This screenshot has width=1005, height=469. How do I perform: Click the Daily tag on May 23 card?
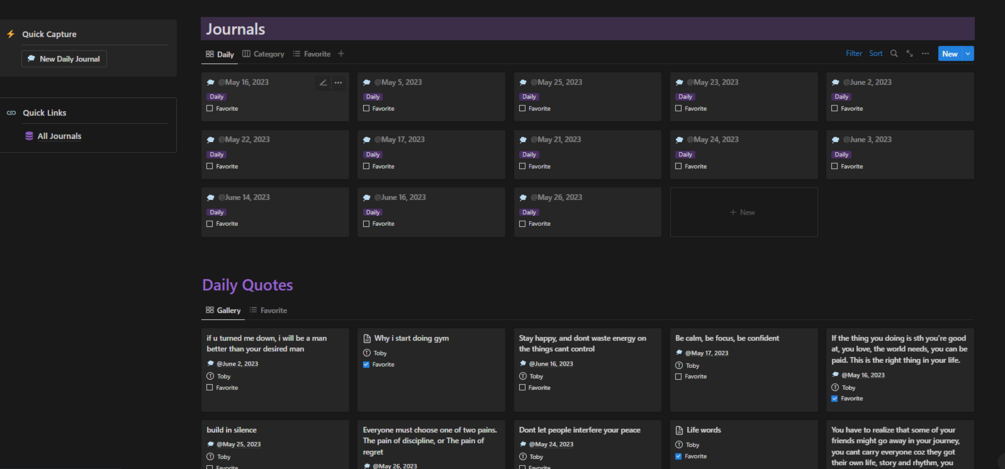tap(685, 97)
